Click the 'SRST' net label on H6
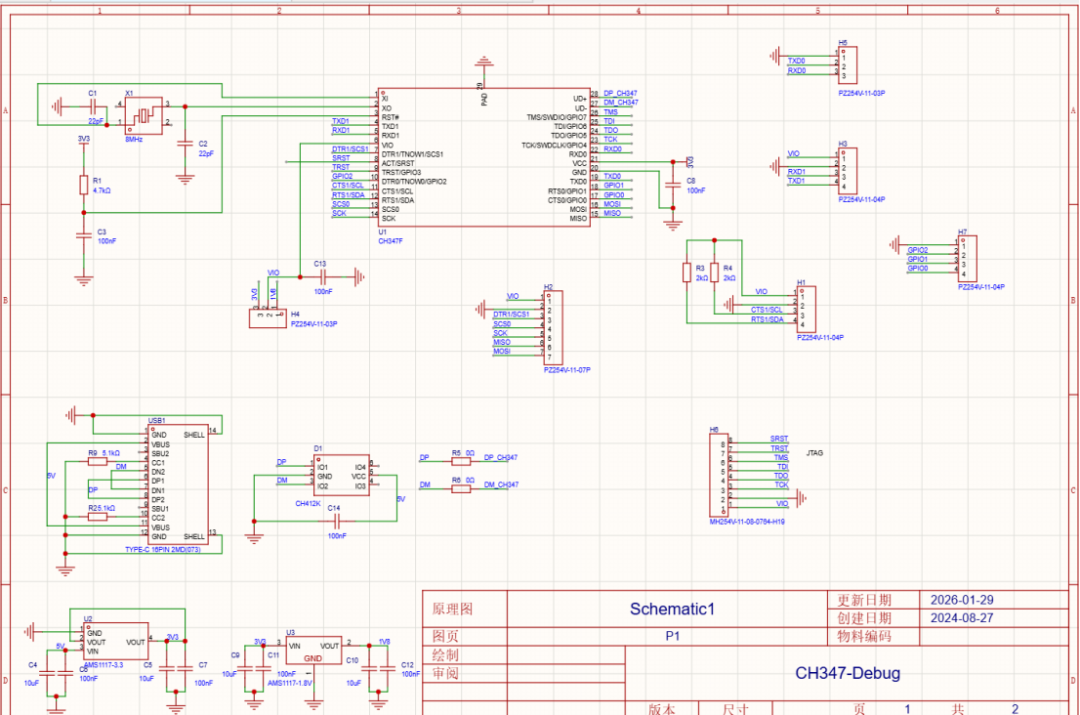 pyautogui.click(x=779, y=439)
